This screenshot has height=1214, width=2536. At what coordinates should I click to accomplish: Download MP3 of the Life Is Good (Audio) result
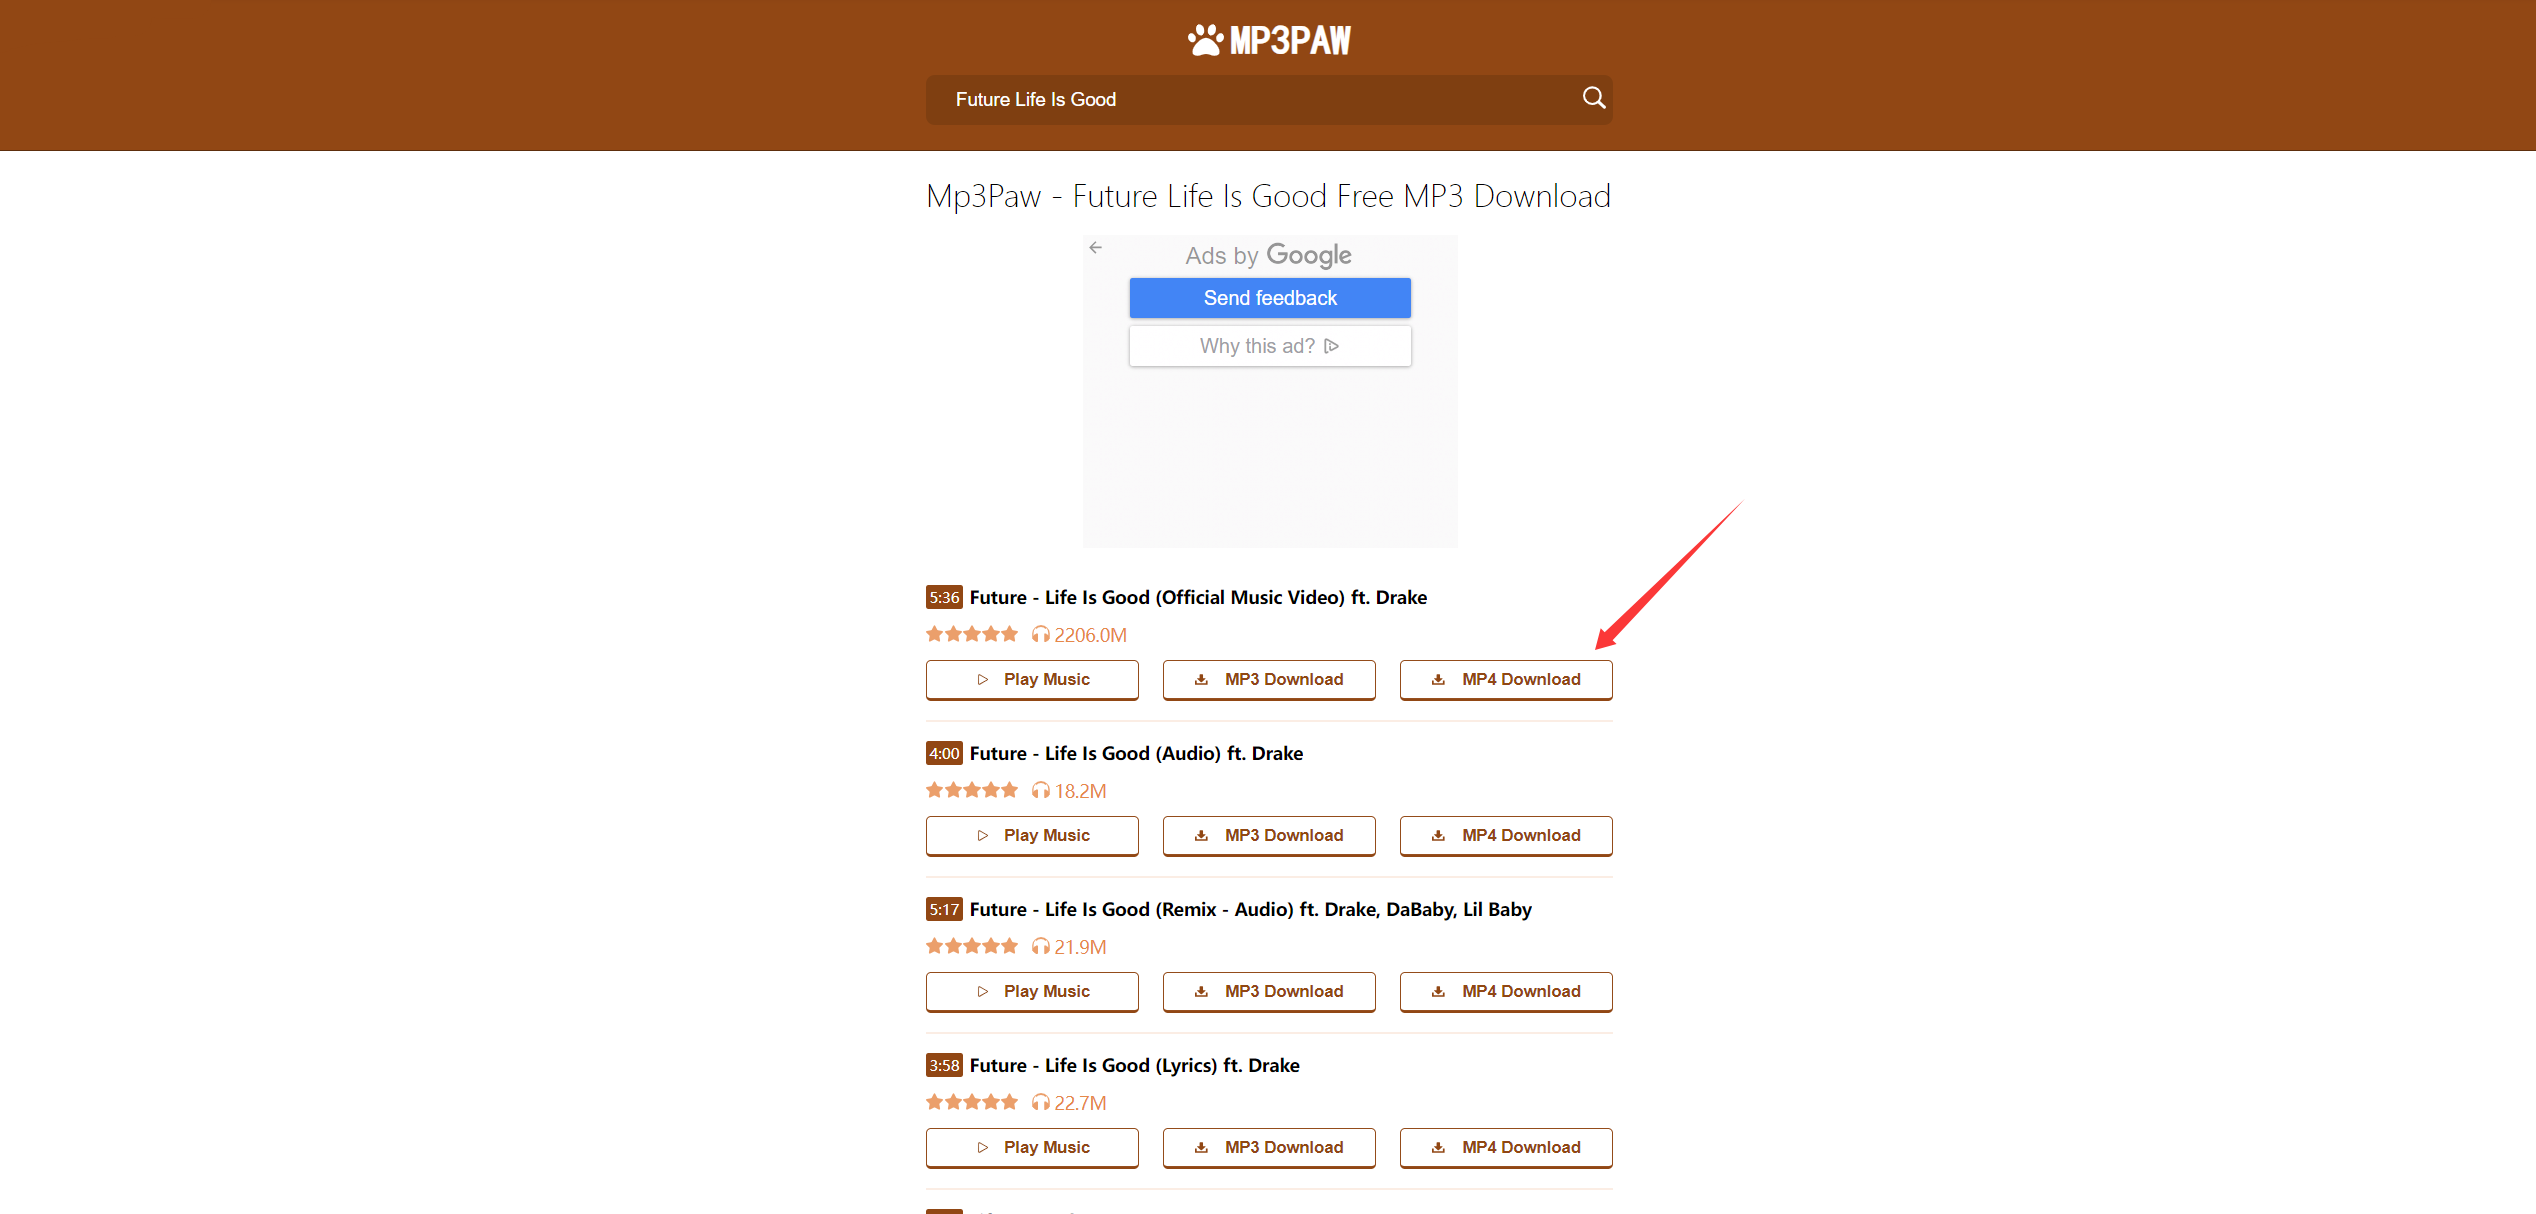point(1268,835)
